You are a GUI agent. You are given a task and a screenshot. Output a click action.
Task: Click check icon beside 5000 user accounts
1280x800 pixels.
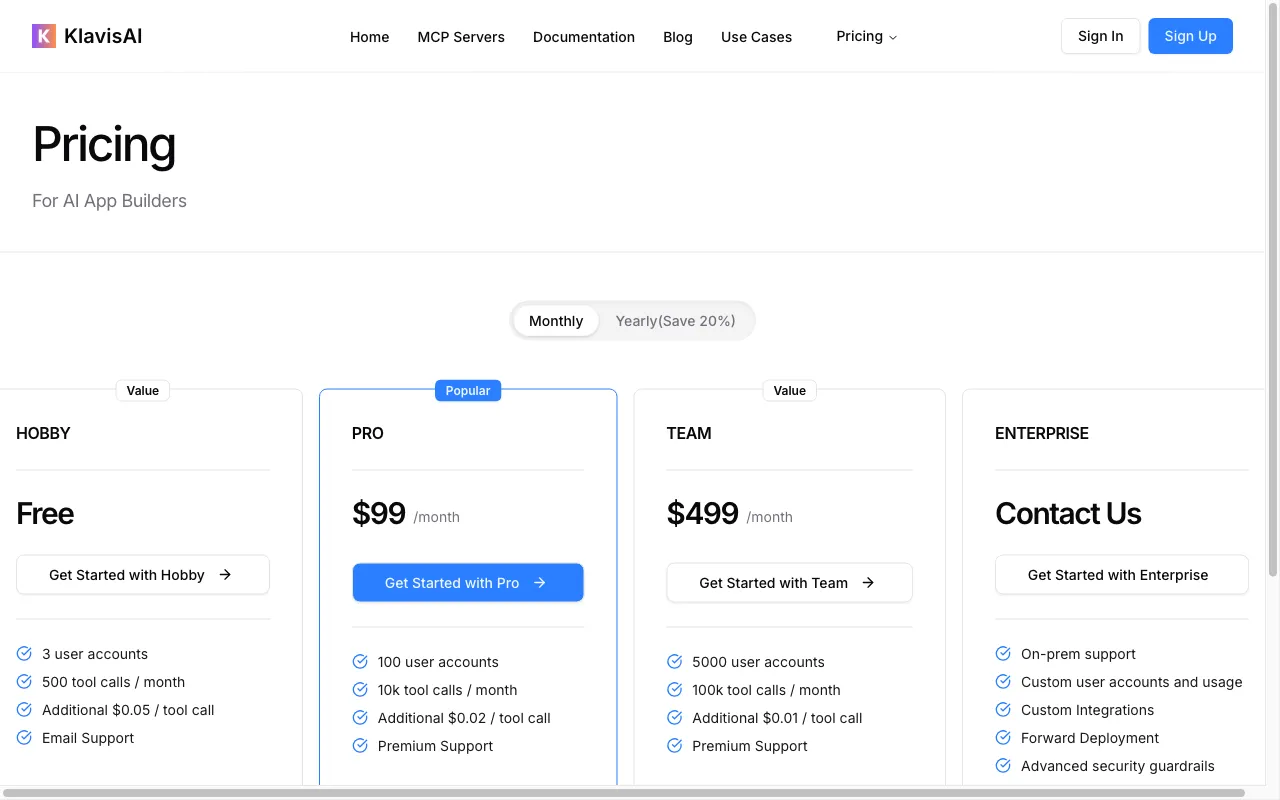pos(675,662)
